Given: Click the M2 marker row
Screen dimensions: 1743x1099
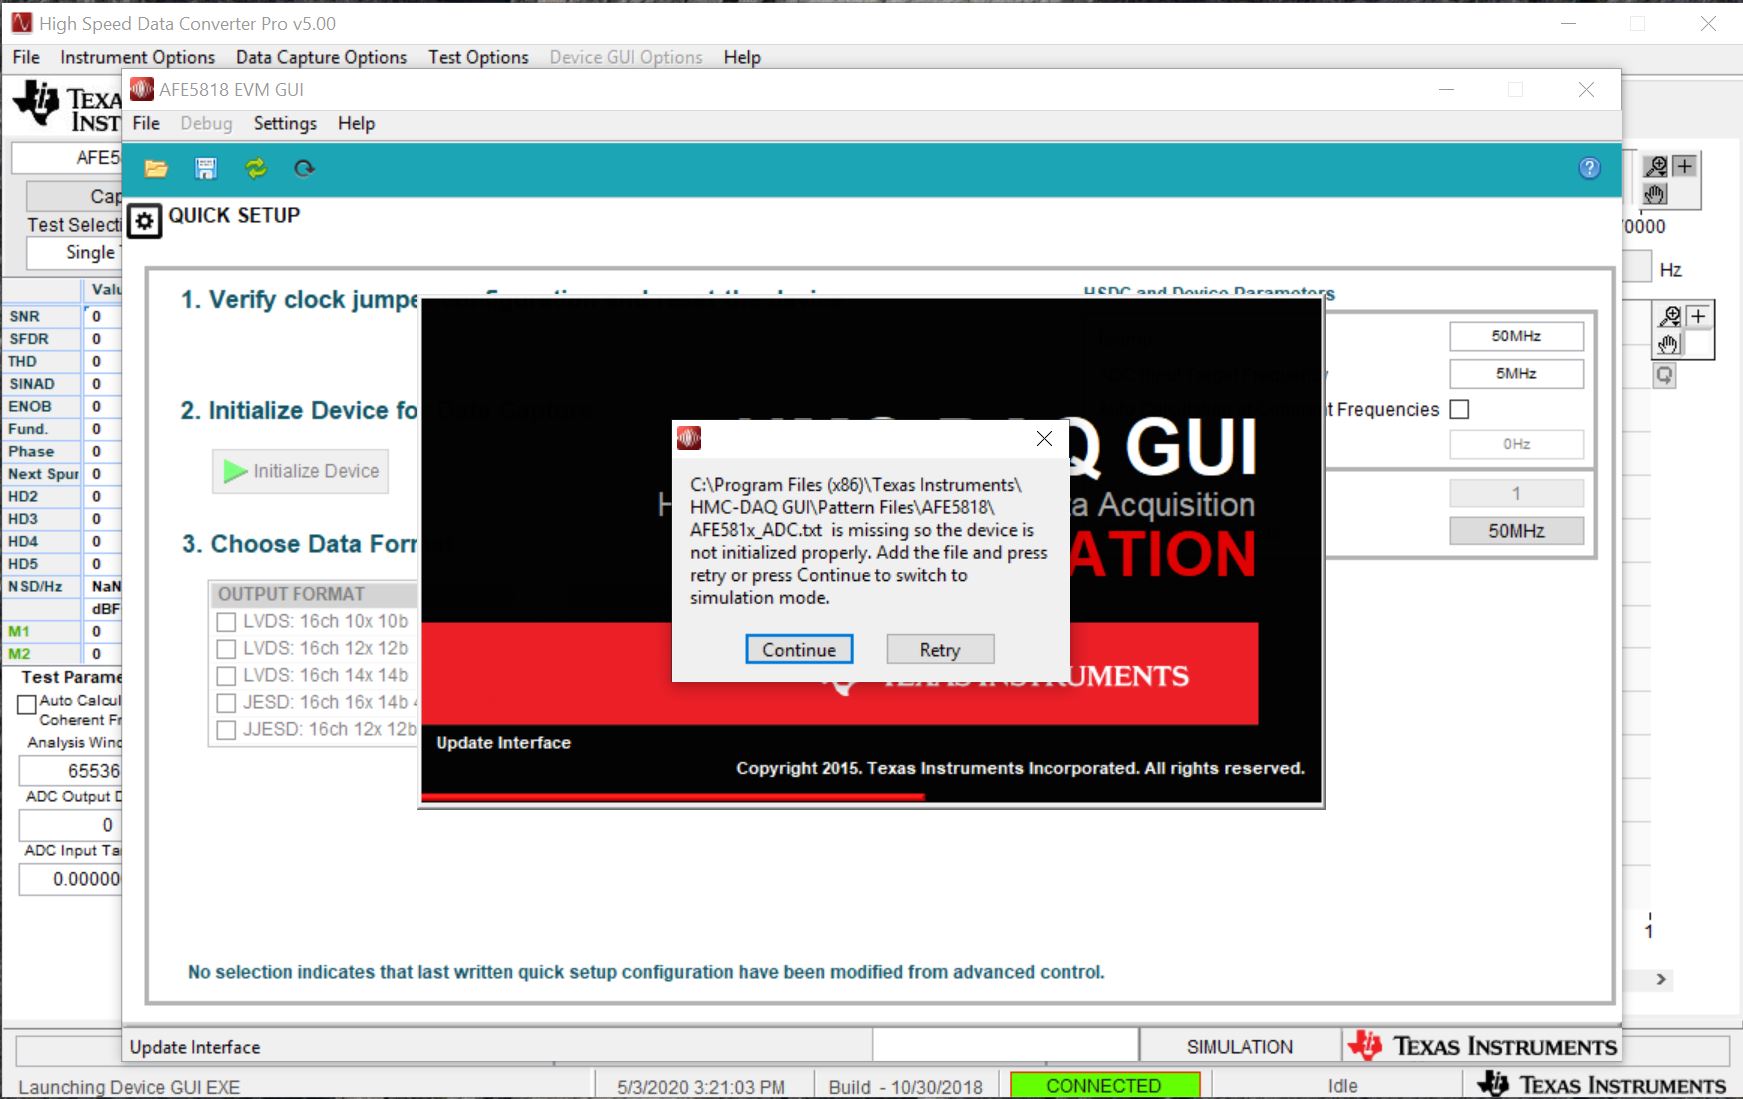Looking at the screenshot, I should 62,654.
